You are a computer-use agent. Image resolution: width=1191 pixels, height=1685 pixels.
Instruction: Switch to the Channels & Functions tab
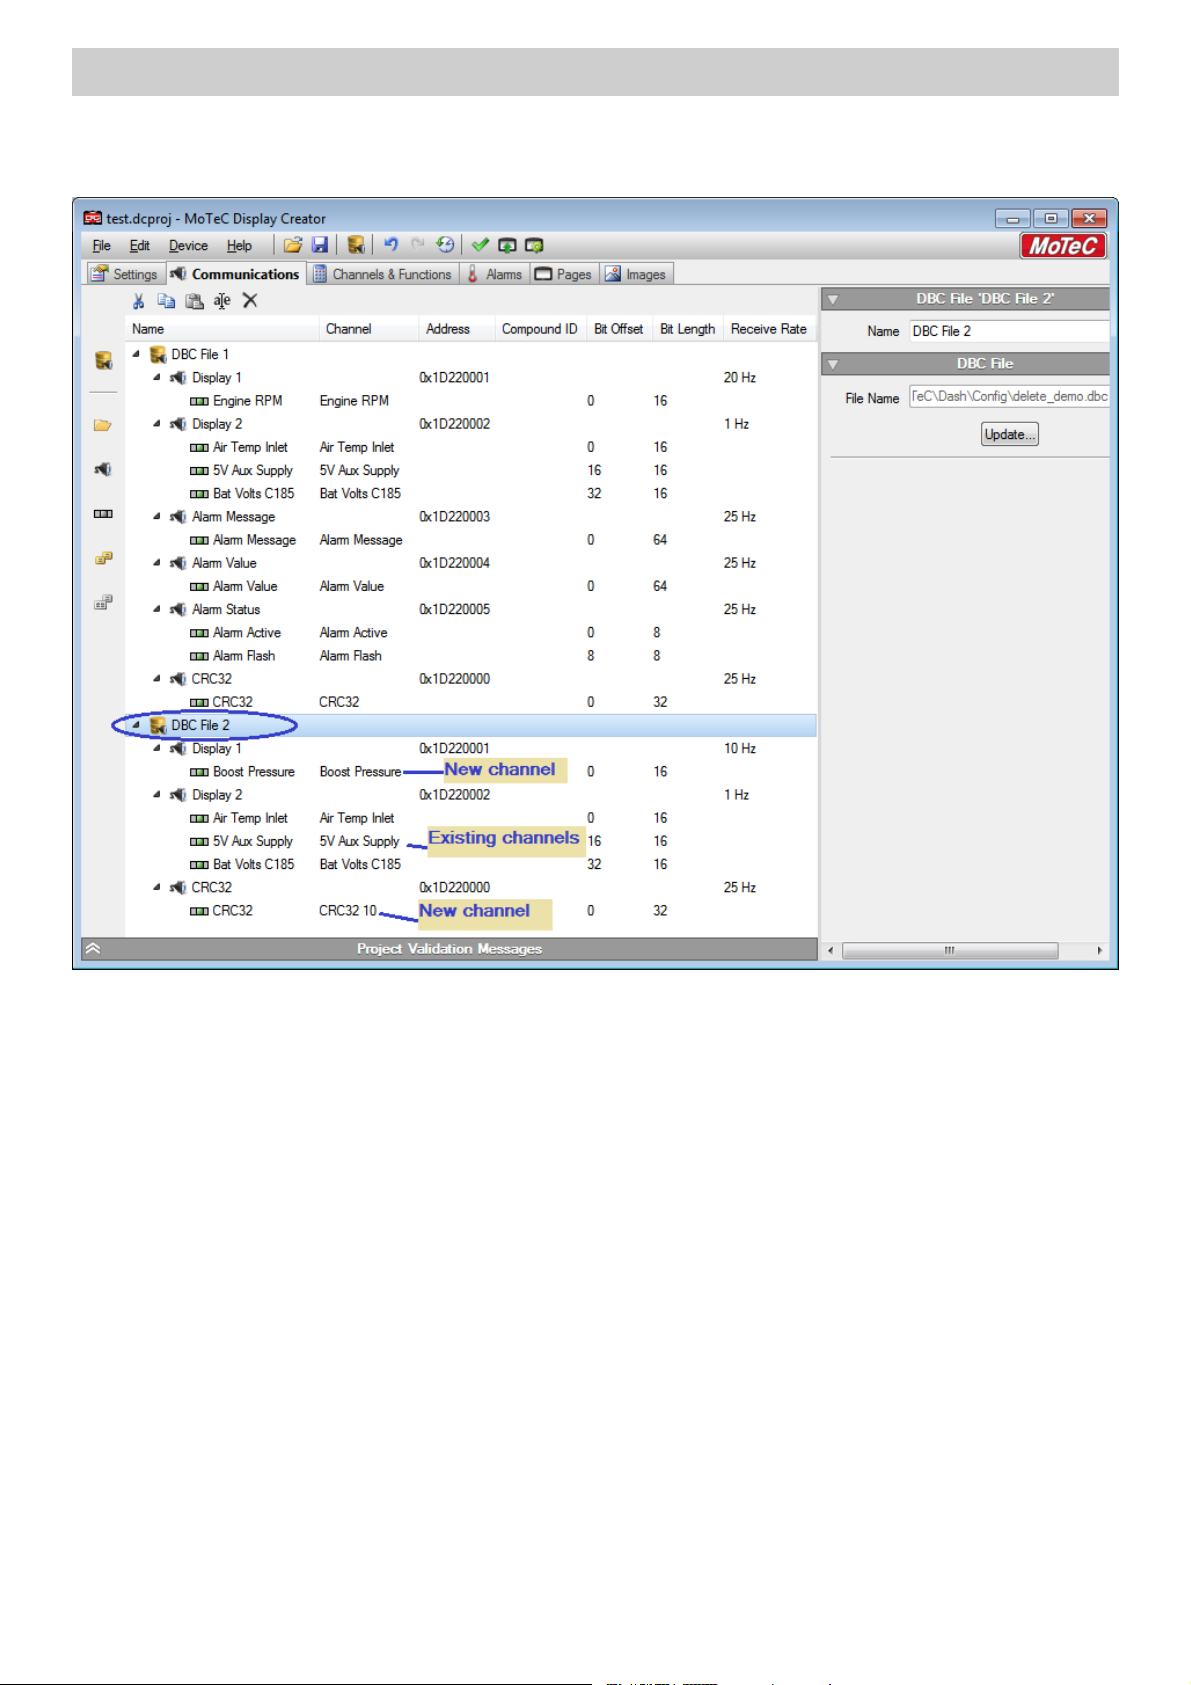[382, 274]
